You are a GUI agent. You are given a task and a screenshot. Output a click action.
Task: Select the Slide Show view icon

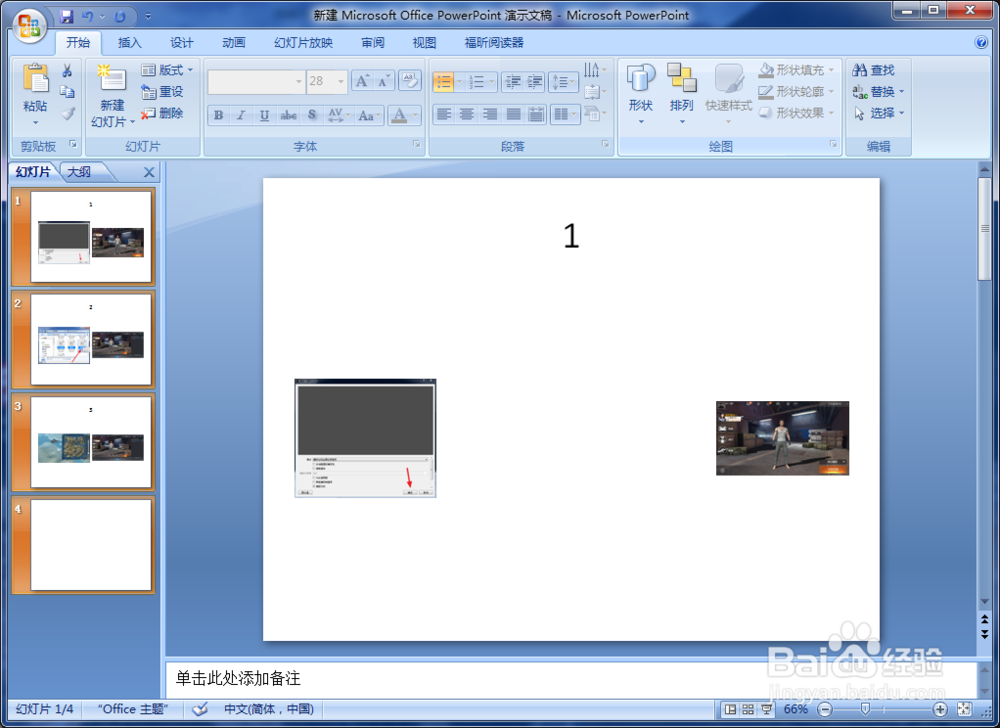tap(767, 709)
